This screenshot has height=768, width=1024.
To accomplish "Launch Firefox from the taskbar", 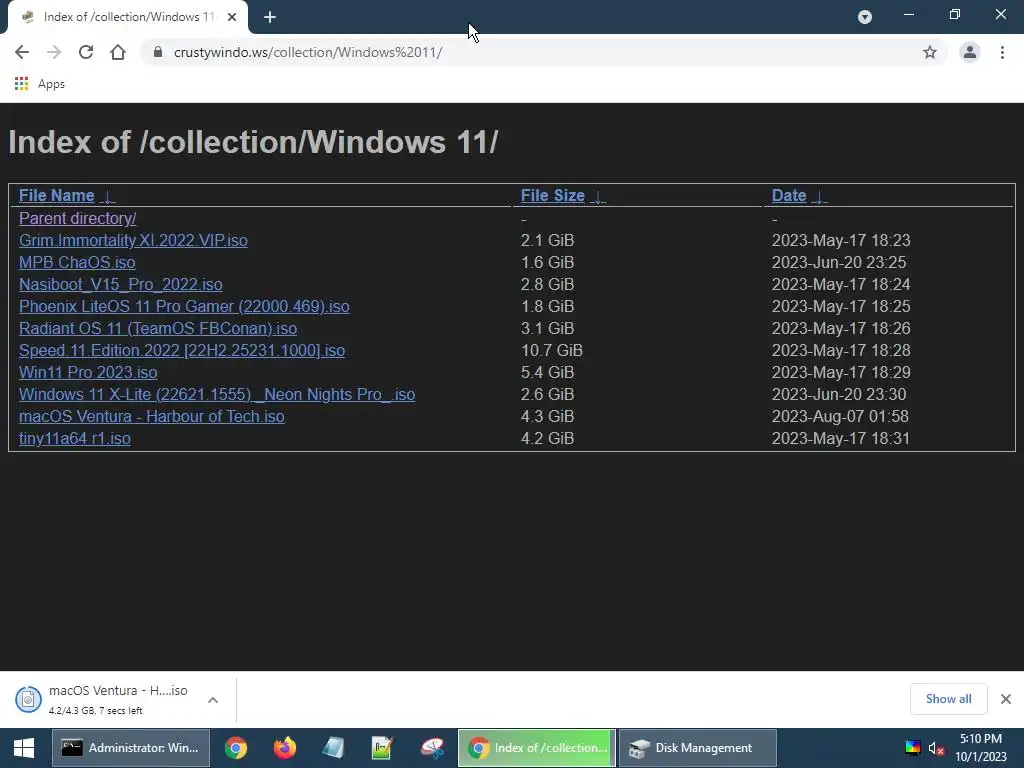I will (285, 748).
